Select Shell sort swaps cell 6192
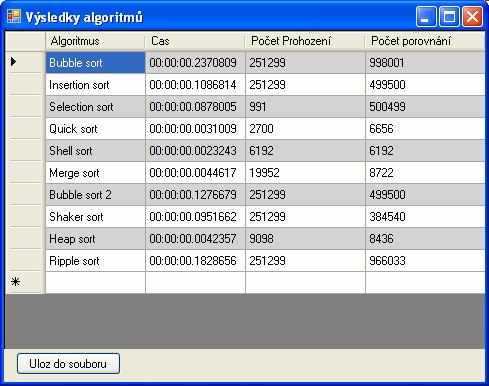Image resolution: width=489 pixels, height=386 pixels. [305, 151]
